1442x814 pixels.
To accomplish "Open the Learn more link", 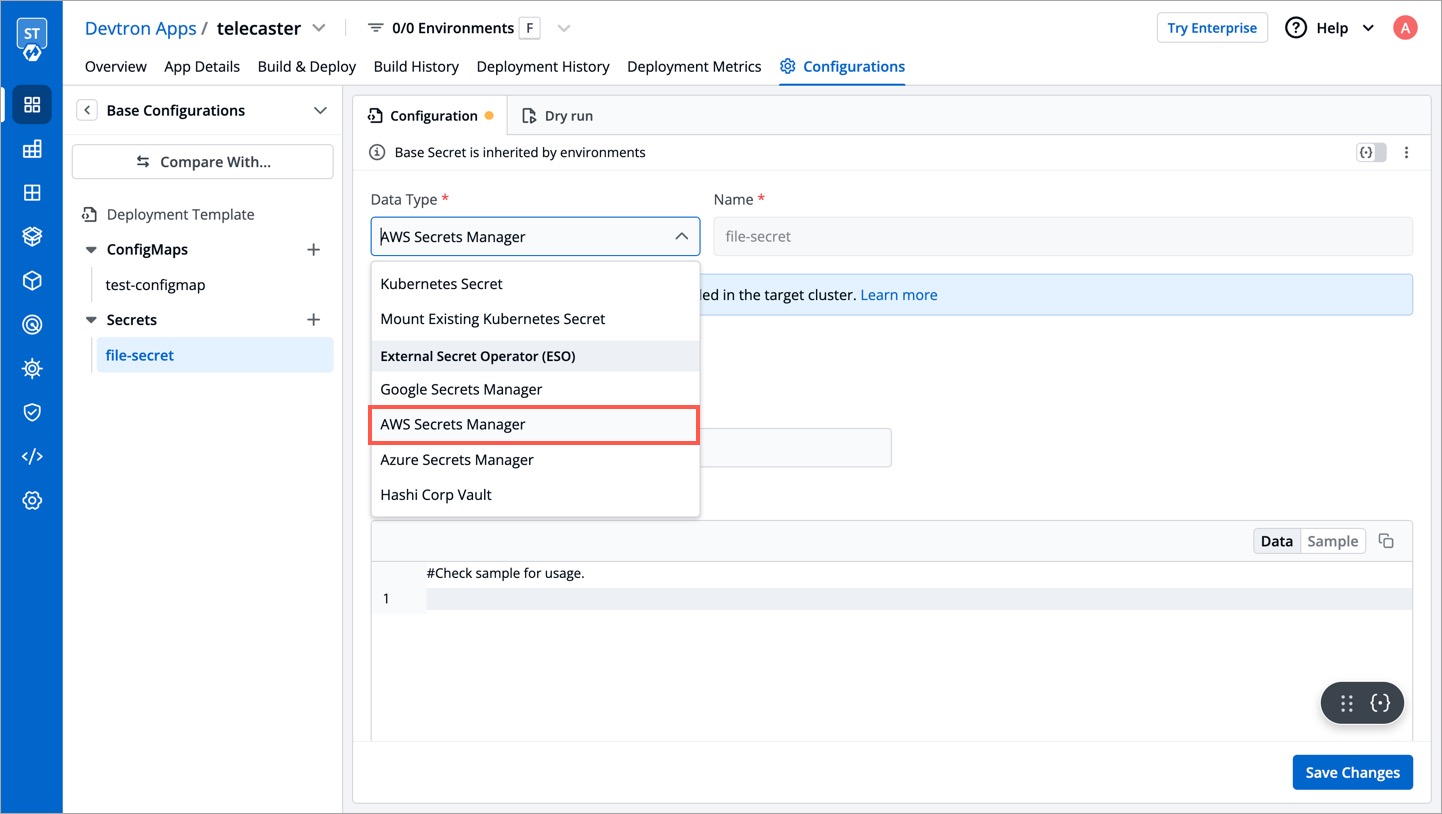I will tap(898, 294).
